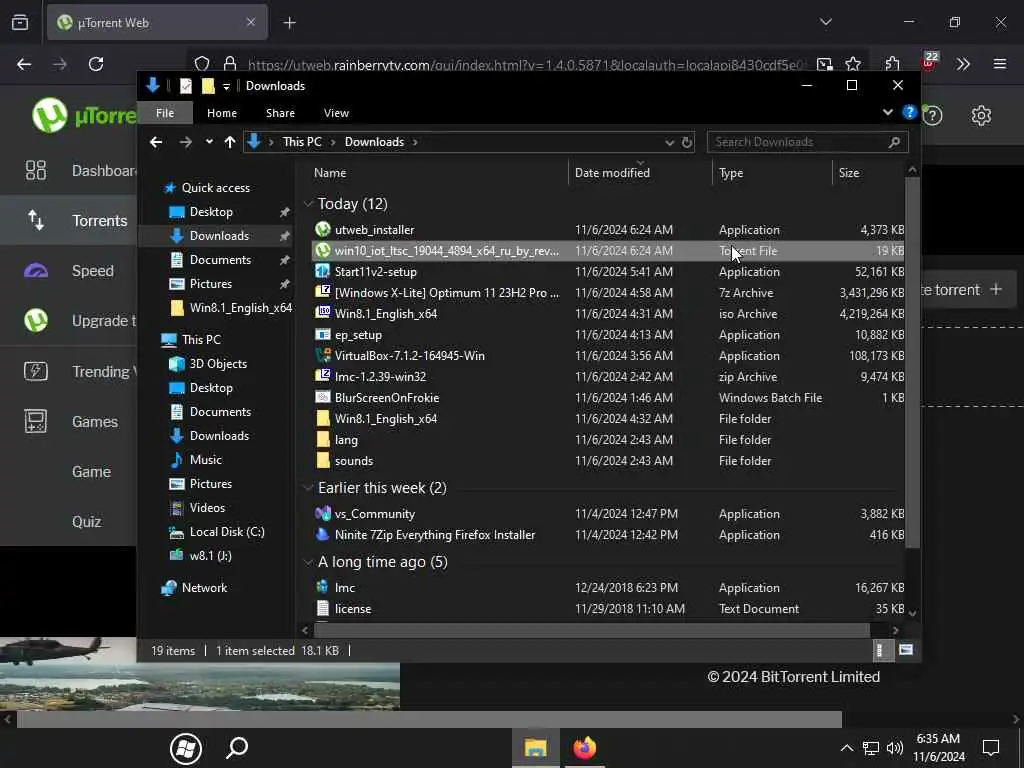Collapse the Earlier this week group
Viewport: 1024px width, 768px height.
tap(308, 487)
